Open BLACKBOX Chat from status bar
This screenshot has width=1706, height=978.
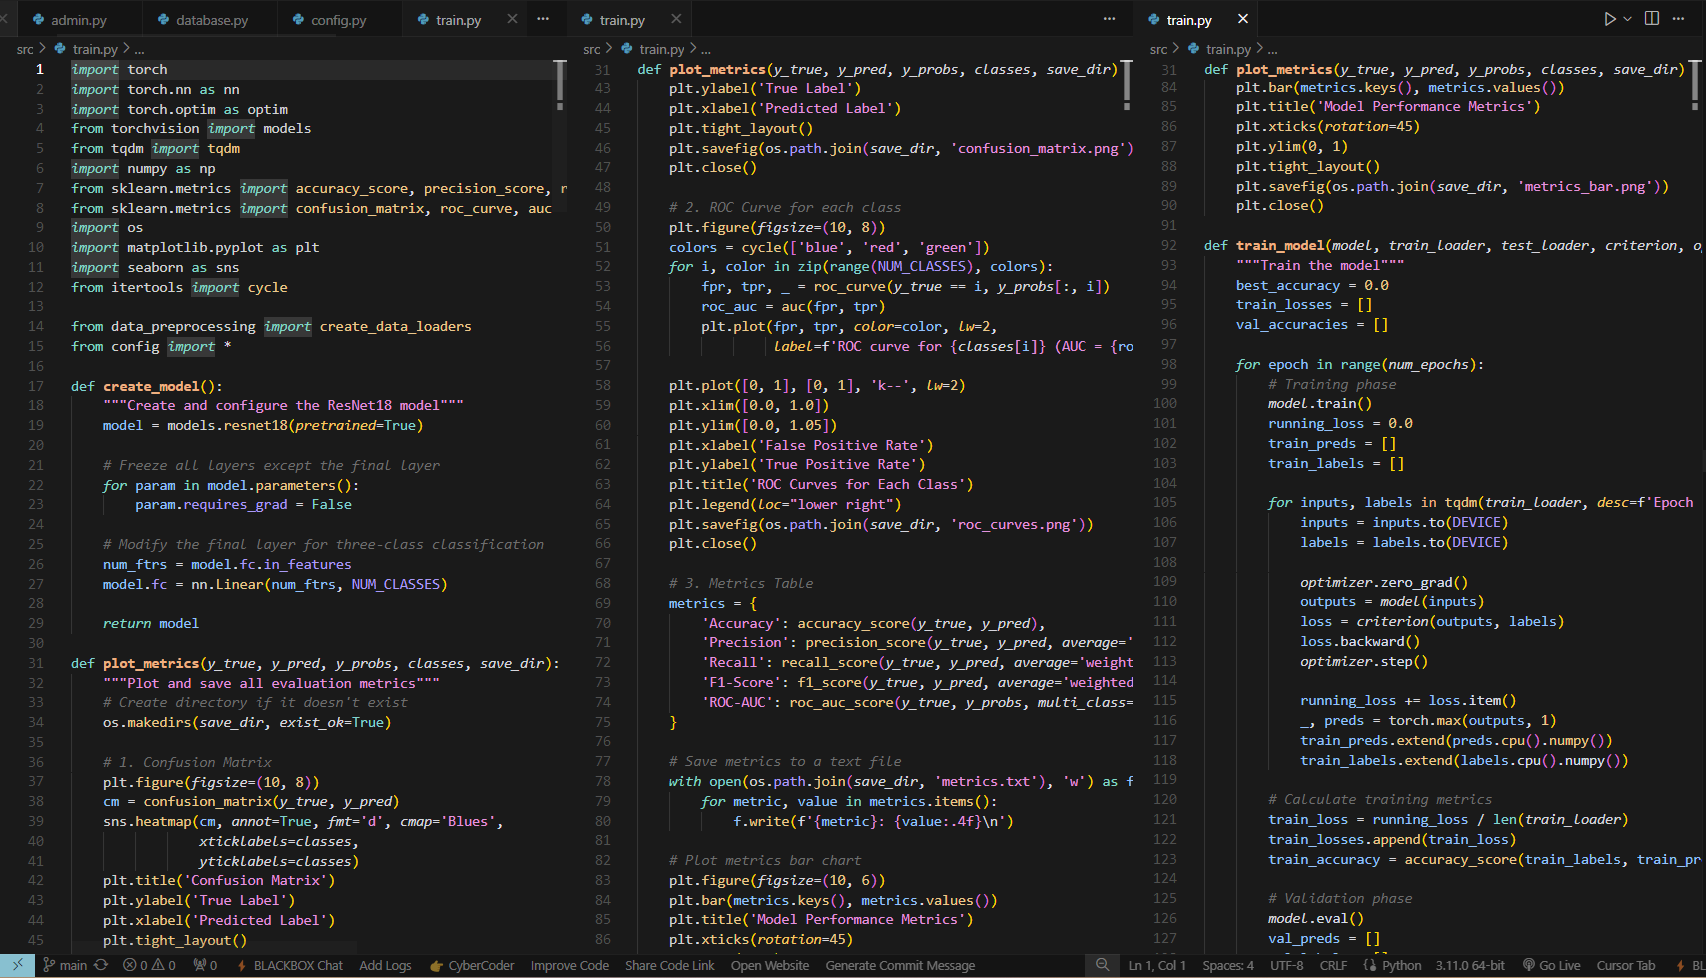point(290,965)
